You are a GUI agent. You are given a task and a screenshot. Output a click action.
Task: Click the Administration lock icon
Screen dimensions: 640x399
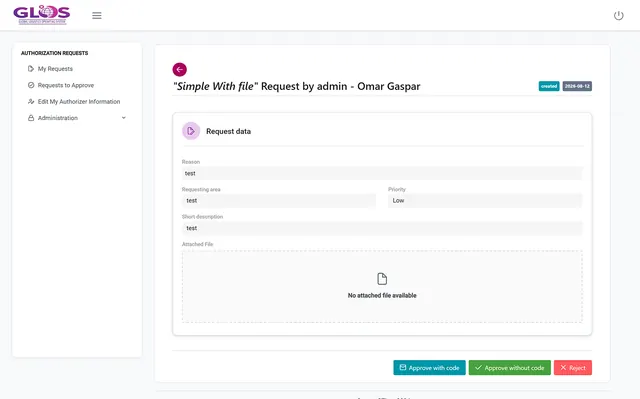tap(31, 118)
